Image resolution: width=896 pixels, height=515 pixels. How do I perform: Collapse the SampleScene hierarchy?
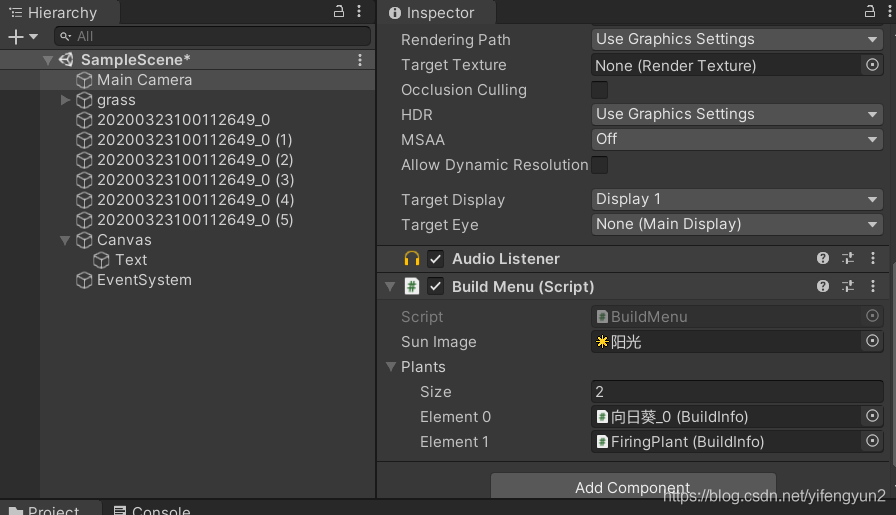pyautogui.click(x=48, y=60)
